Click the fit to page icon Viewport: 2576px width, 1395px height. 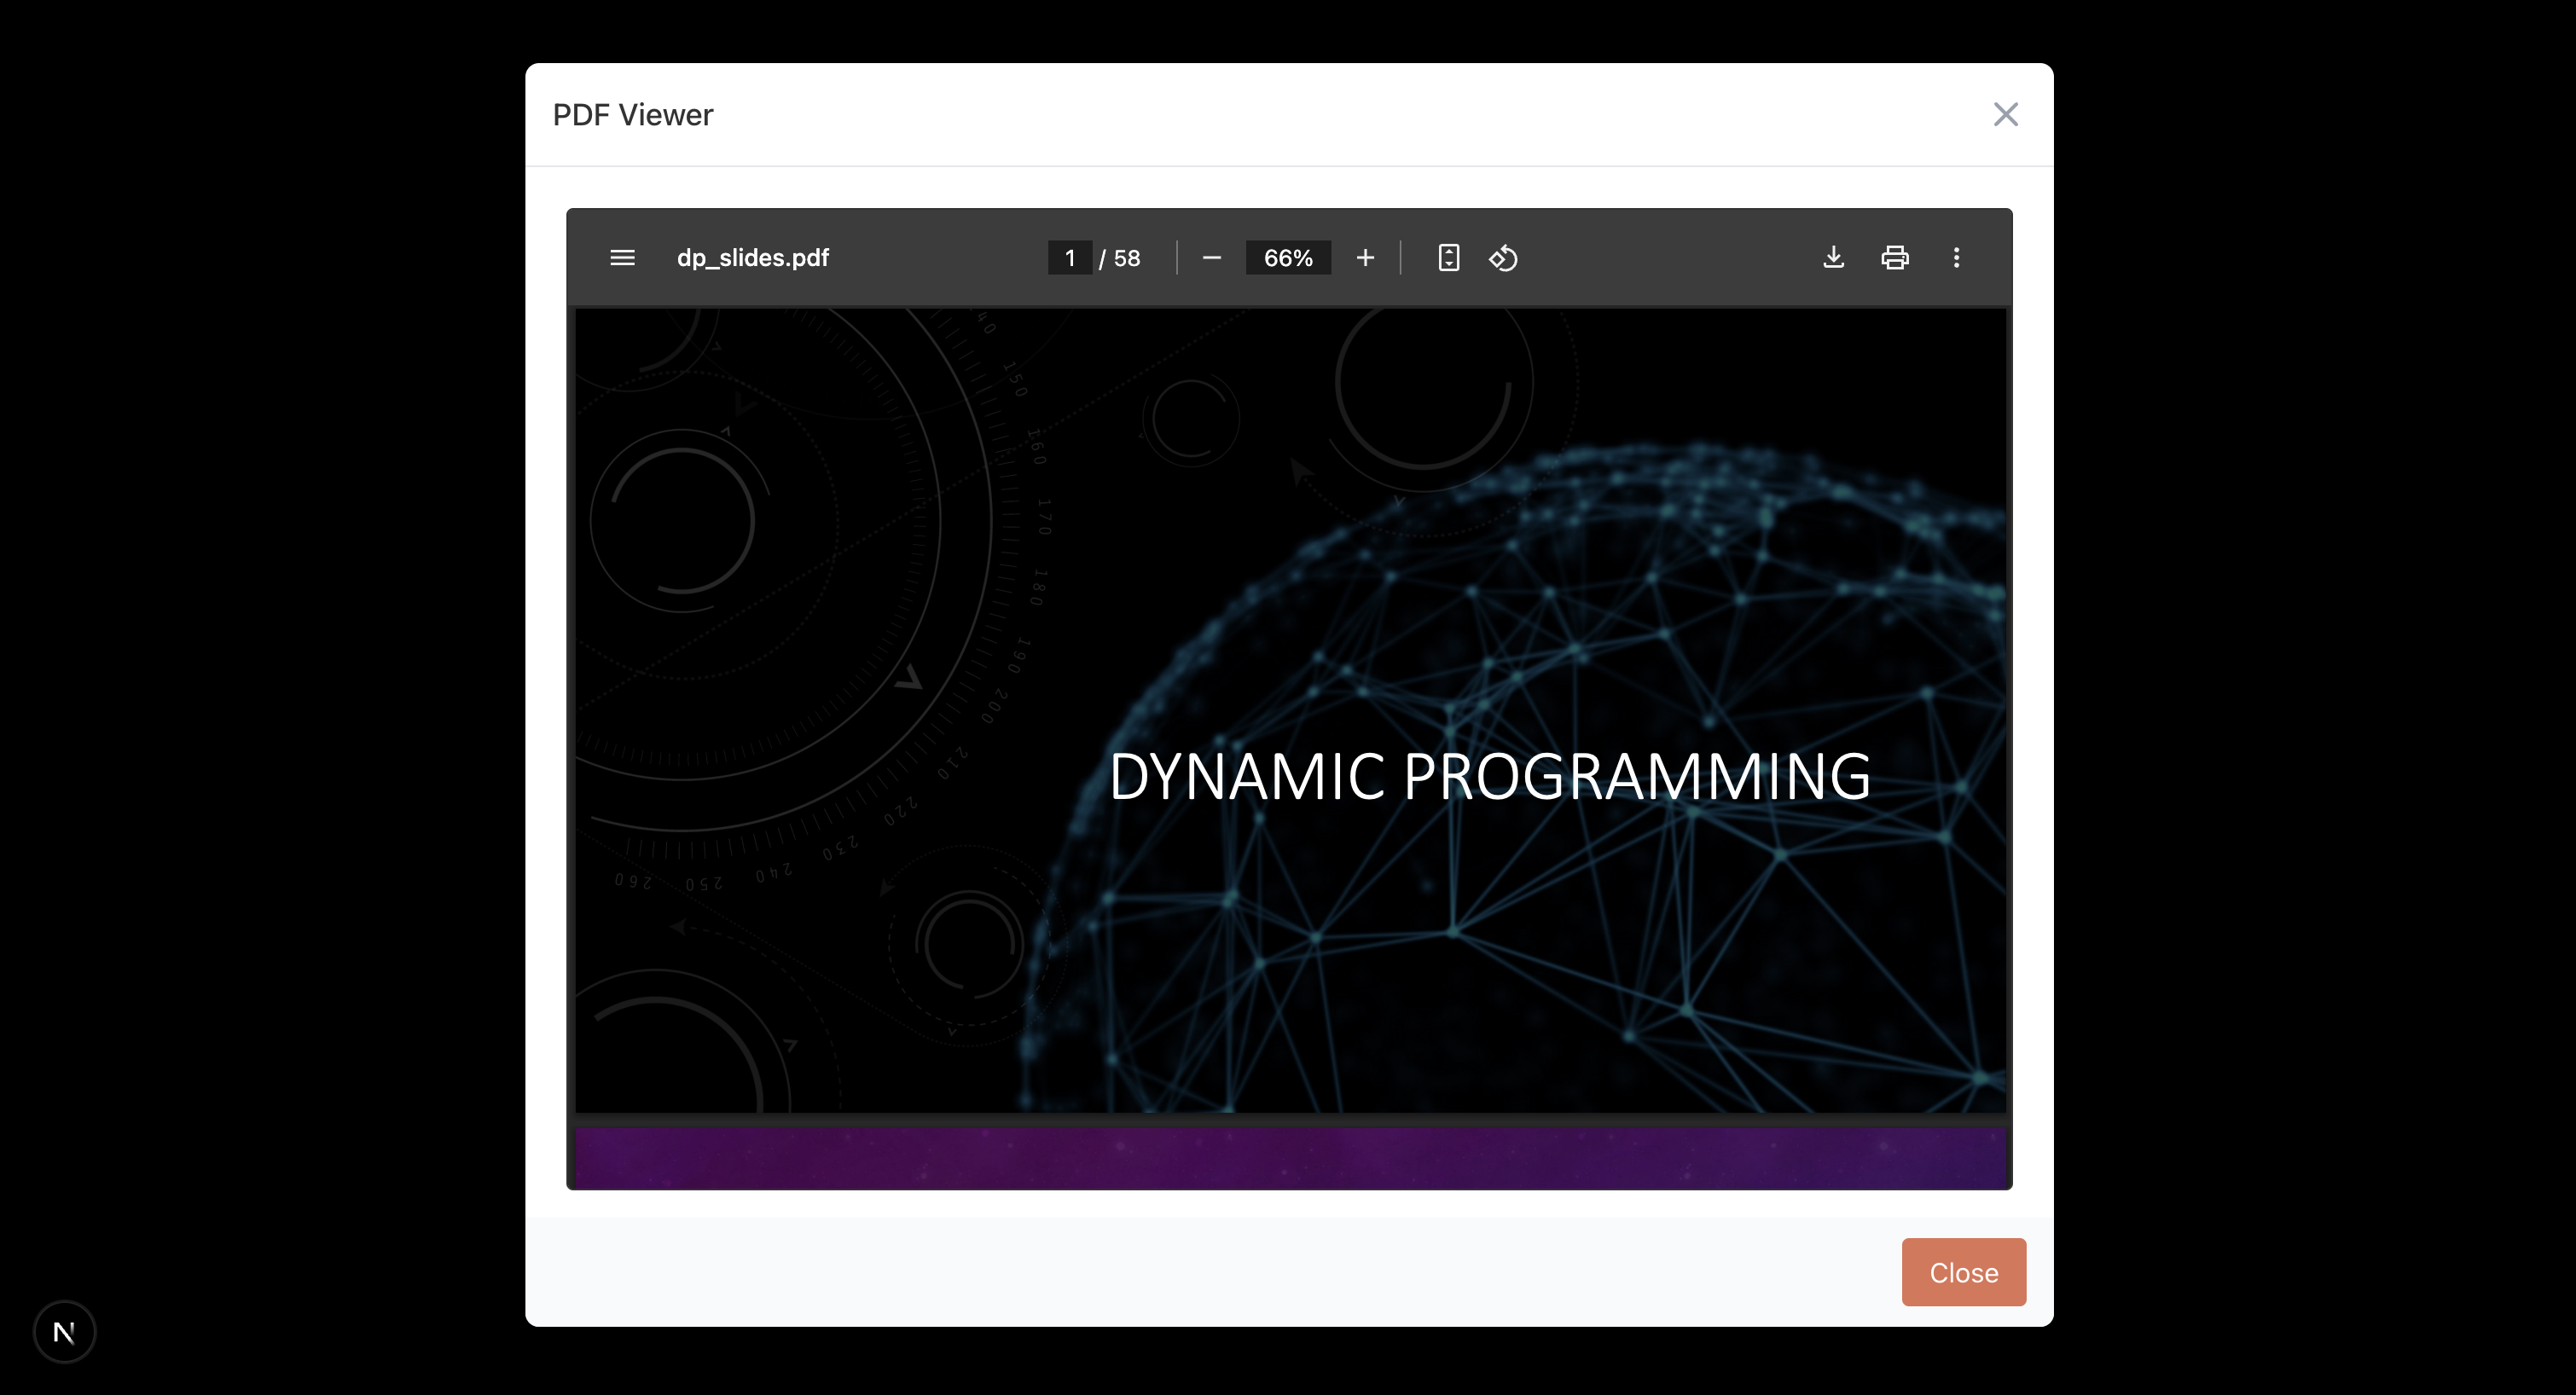tap(1448, 258)
